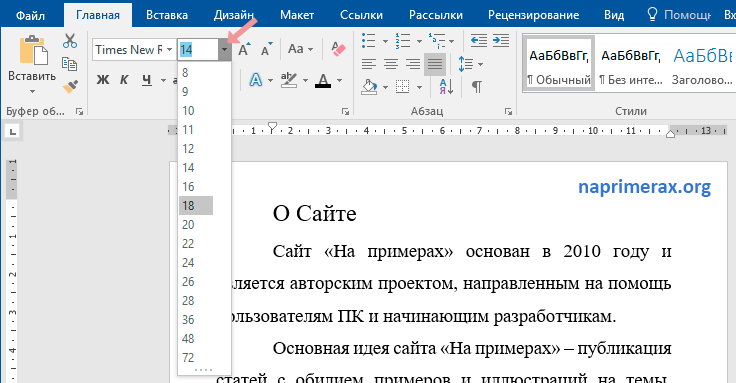
Task: Select font size 12 from list
Action: (204, 149)
